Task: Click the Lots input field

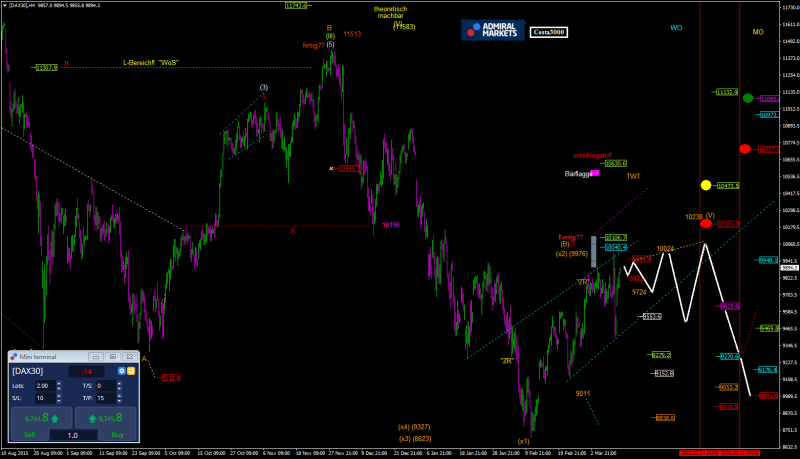Action: tap(46, 385)
